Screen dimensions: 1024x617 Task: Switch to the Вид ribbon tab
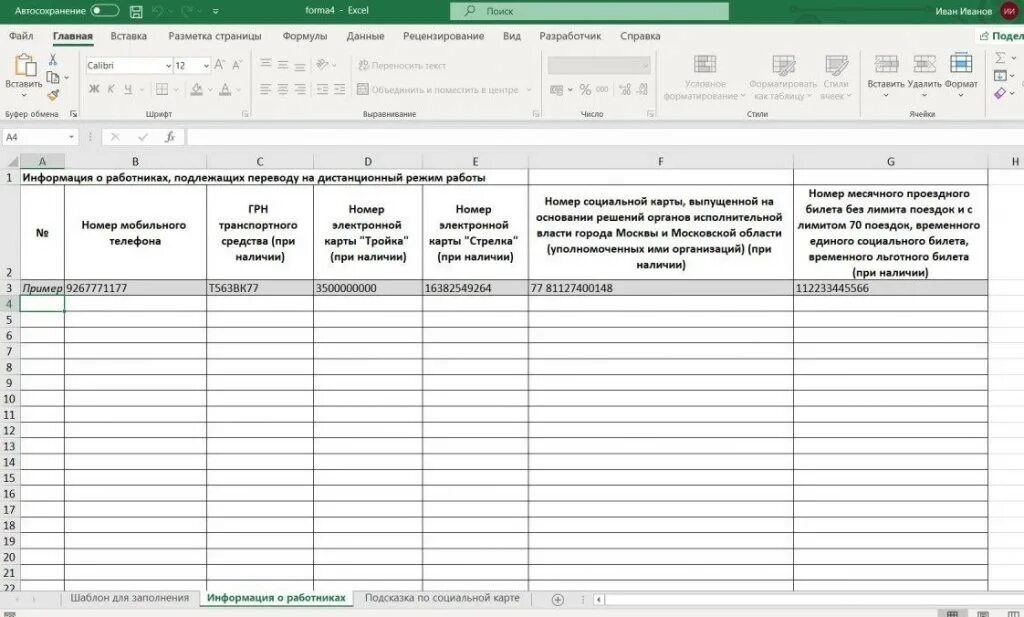512,36
